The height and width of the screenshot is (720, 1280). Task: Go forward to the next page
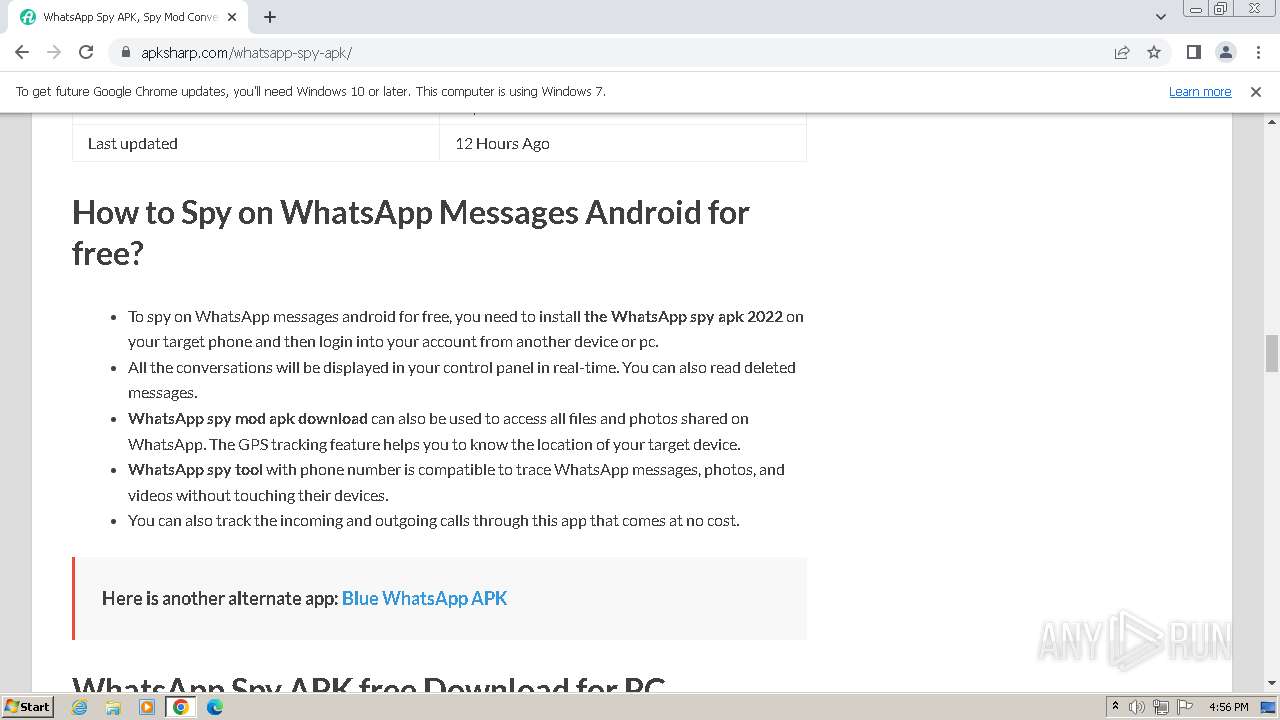(54, 52)
